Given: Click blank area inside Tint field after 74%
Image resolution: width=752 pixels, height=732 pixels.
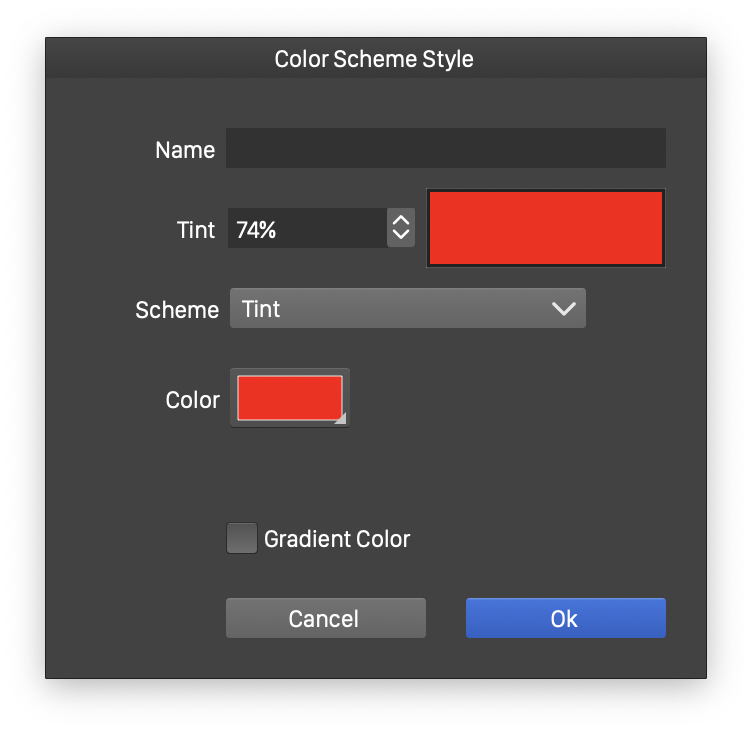Looking at the screenshot, I should click(x=335, y=230).
